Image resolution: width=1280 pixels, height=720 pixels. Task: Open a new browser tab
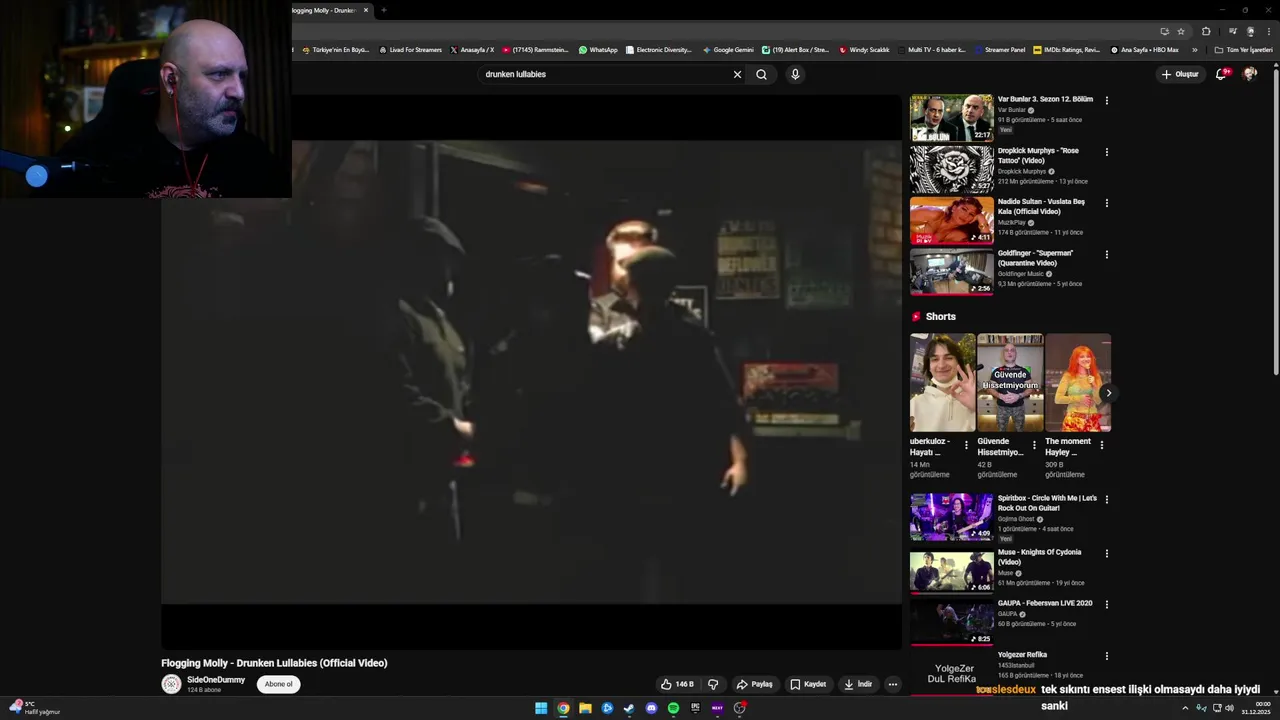click(x=383, y=10)
